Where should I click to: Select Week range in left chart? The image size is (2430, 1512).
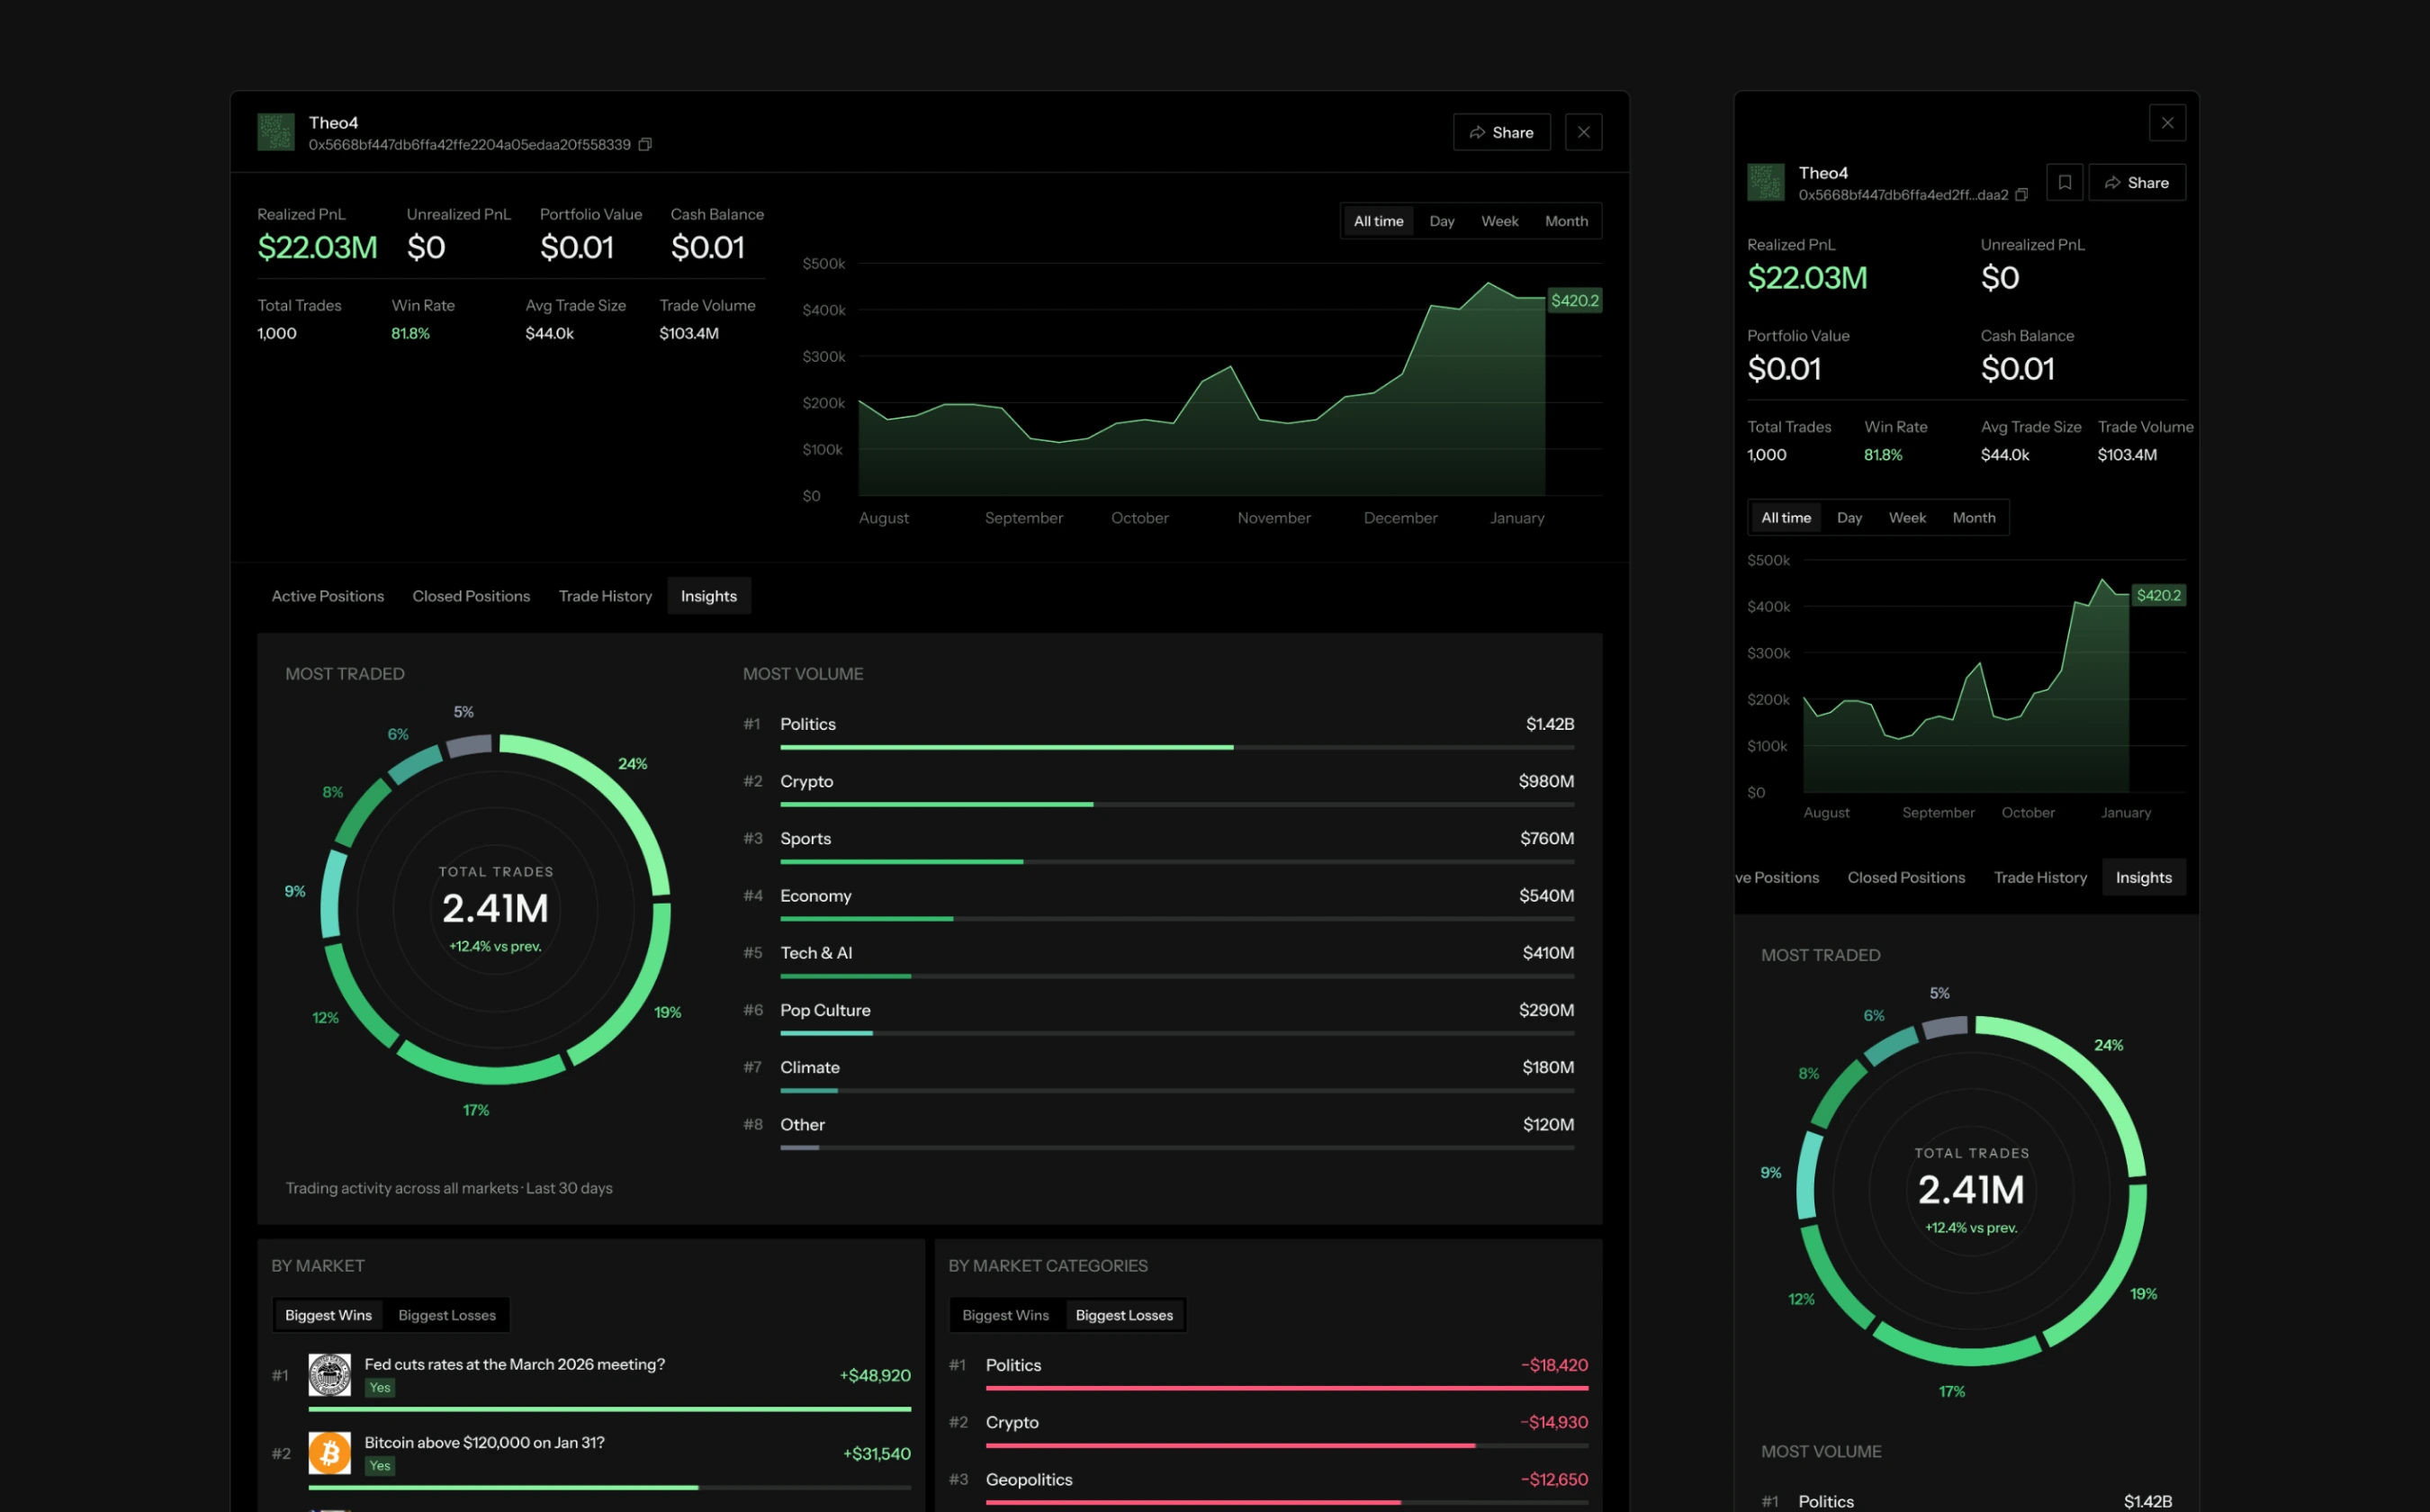click(1499, 221)
